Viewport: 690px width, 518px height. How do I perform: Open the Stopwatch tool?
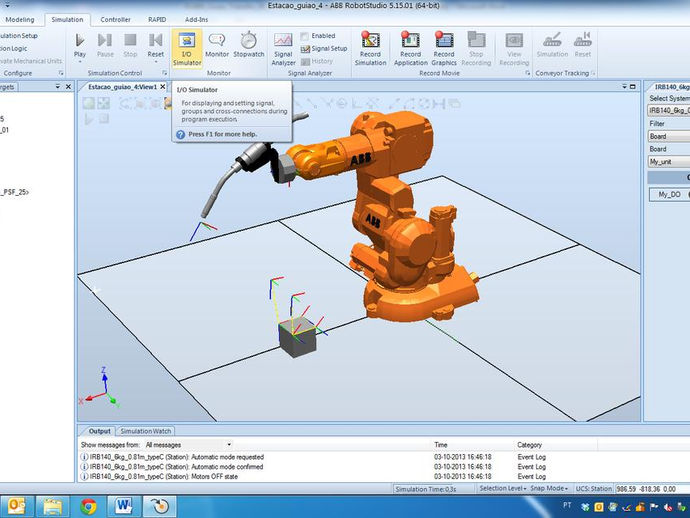249,44
